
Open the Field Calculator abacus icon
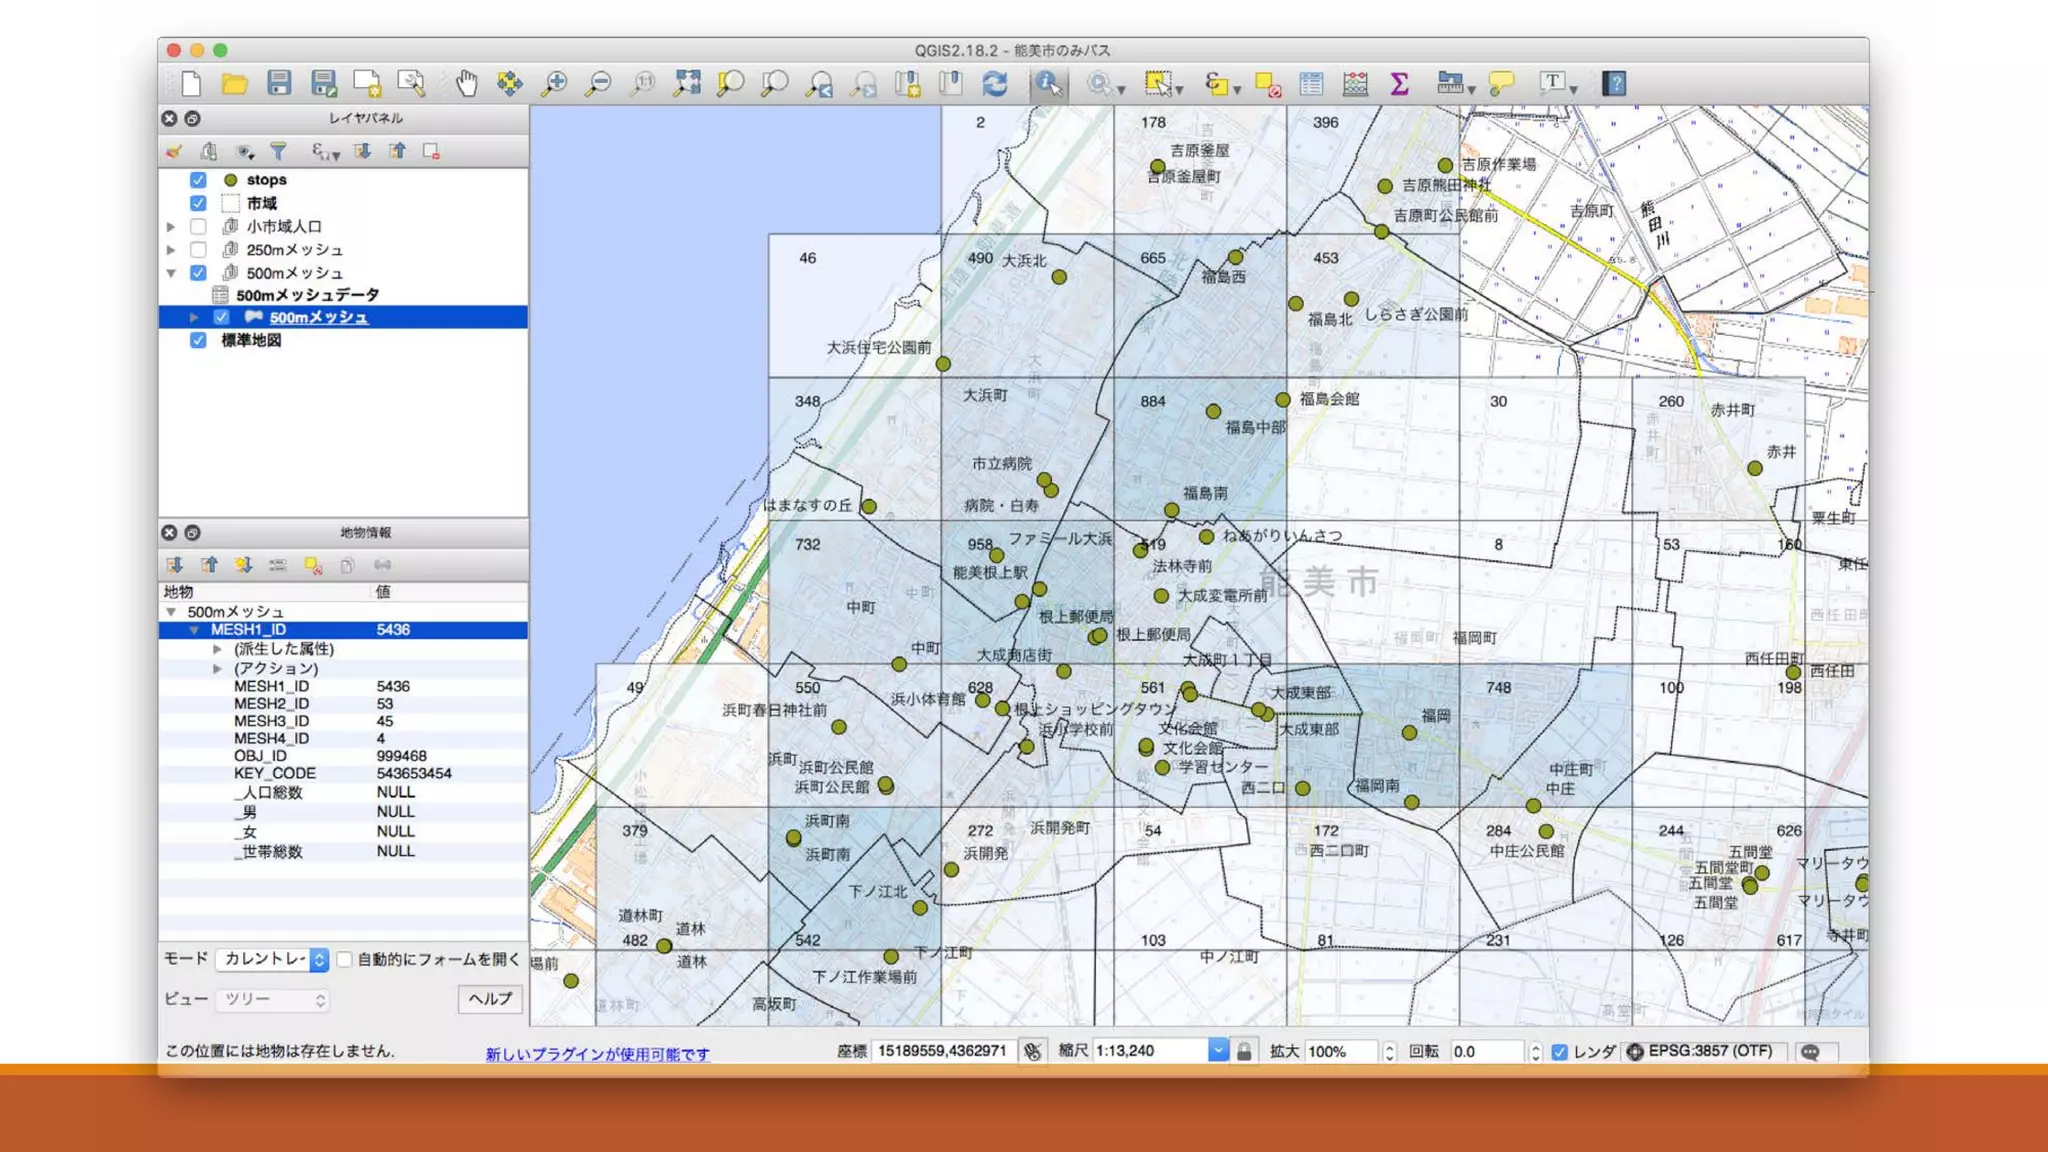pyautogui.click(x=1355, y=84)
